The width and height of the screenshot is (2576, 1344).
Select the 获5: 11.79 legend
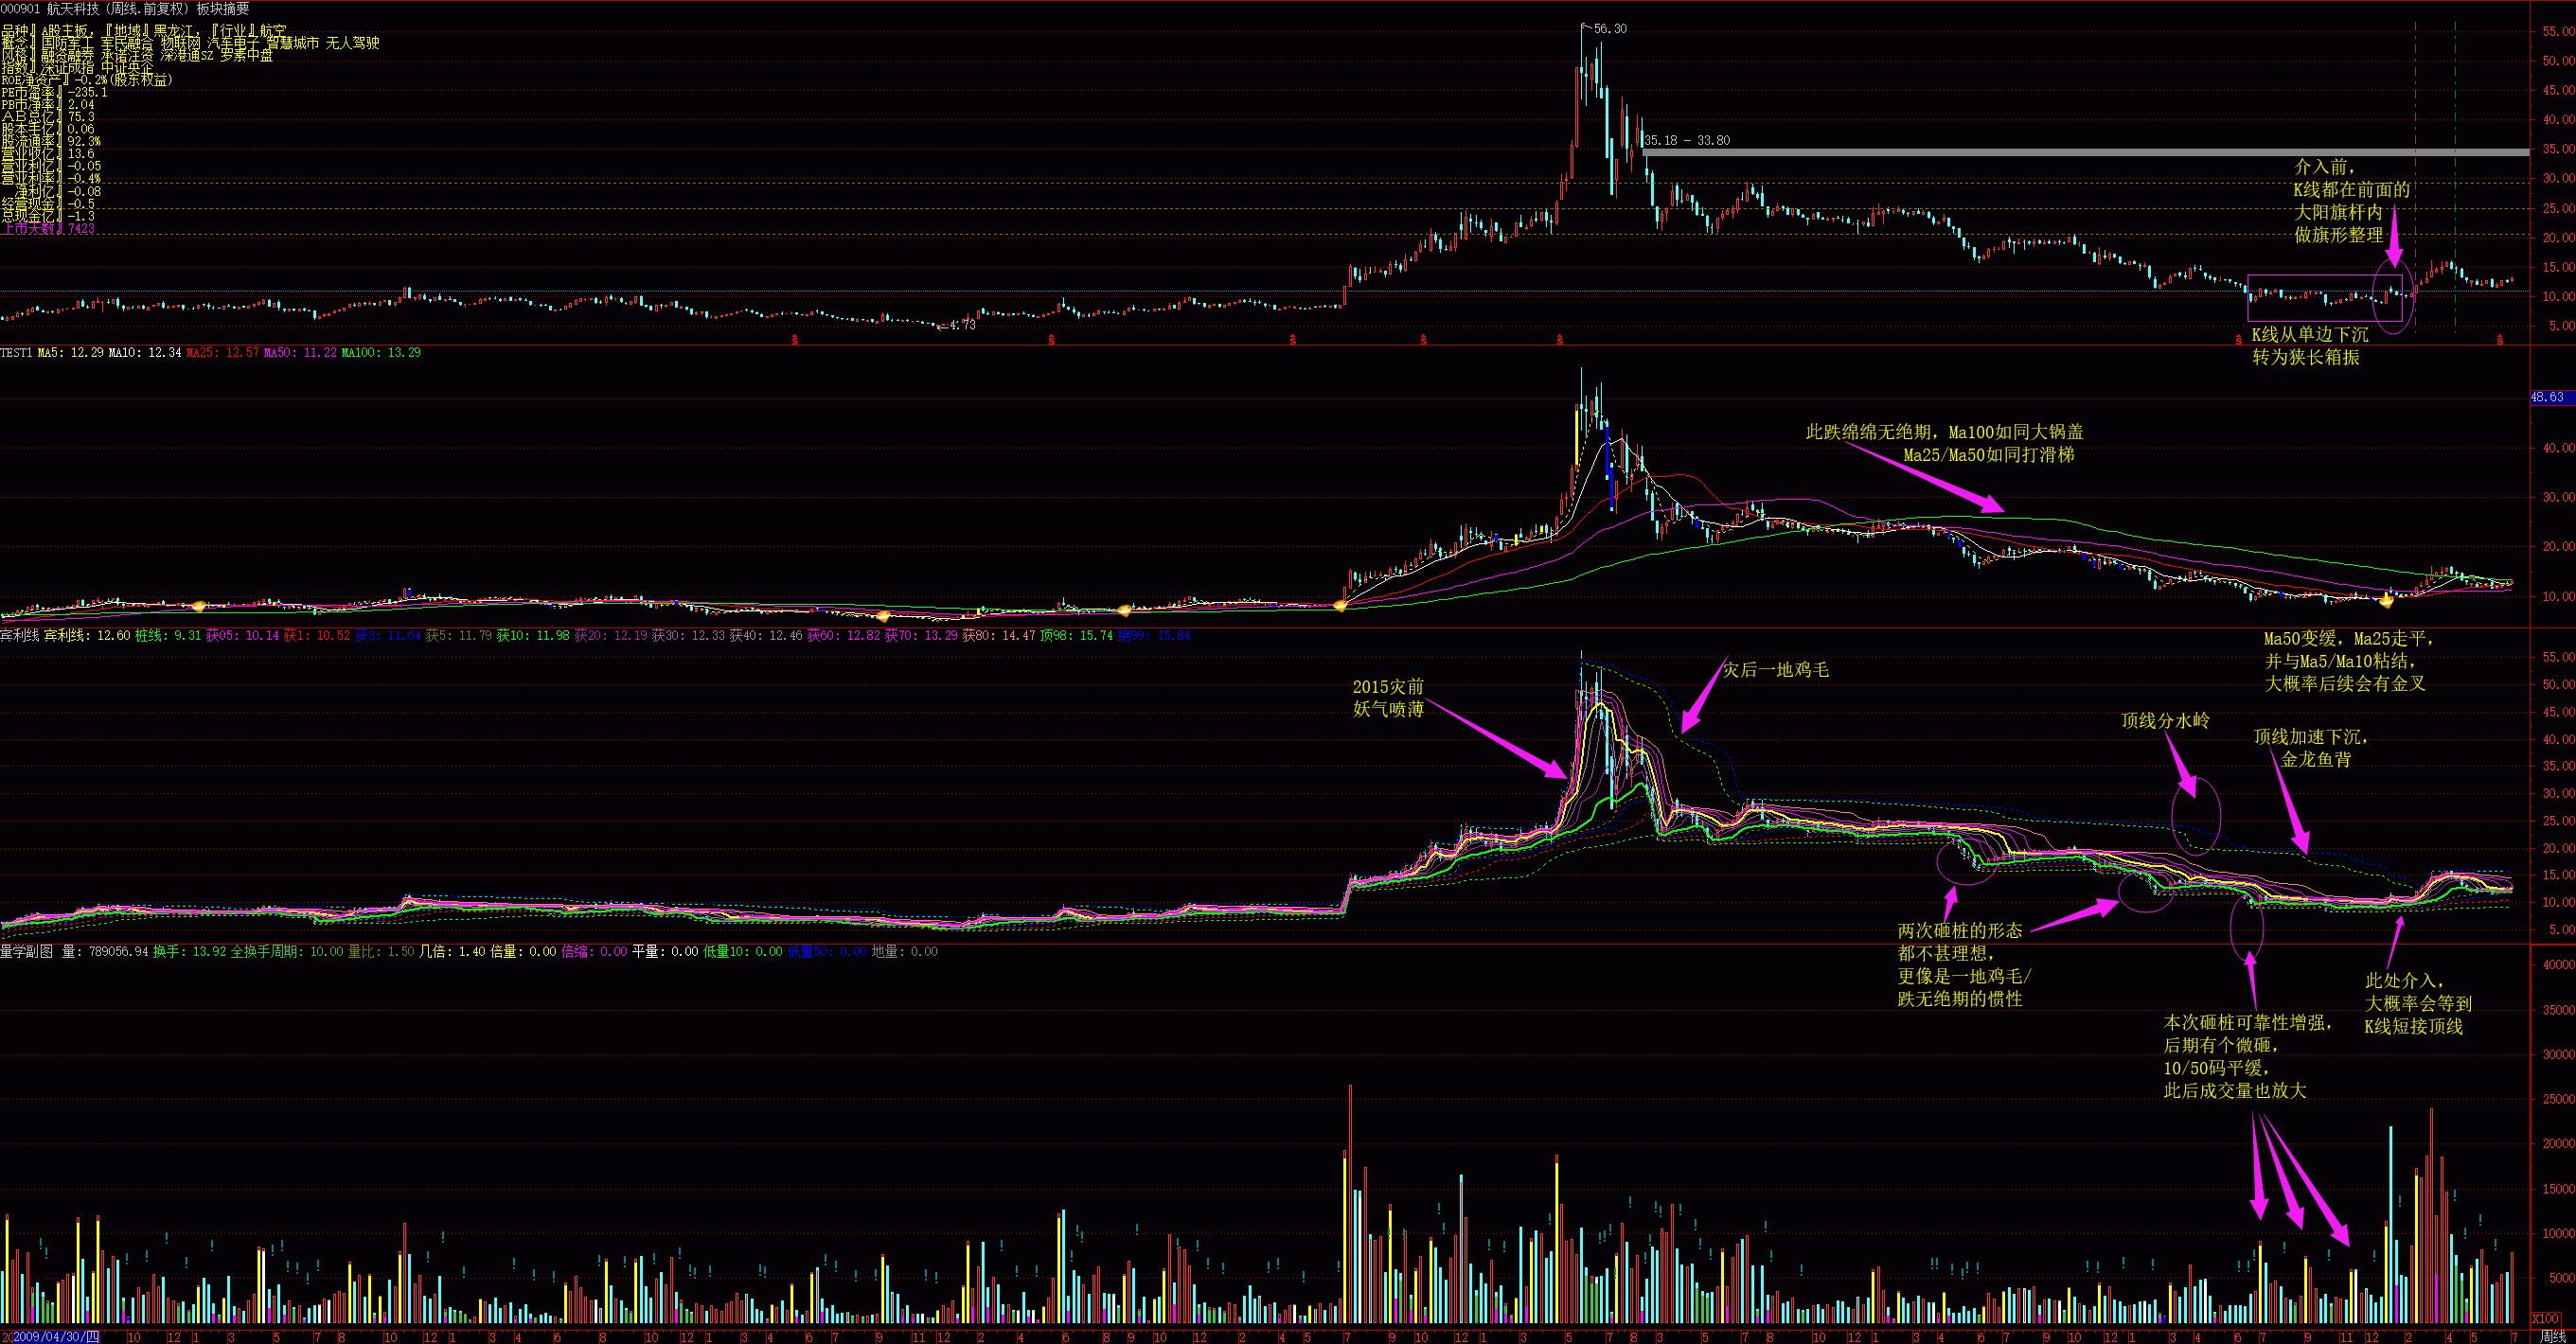pyautogui.click(x=459, y=636)
